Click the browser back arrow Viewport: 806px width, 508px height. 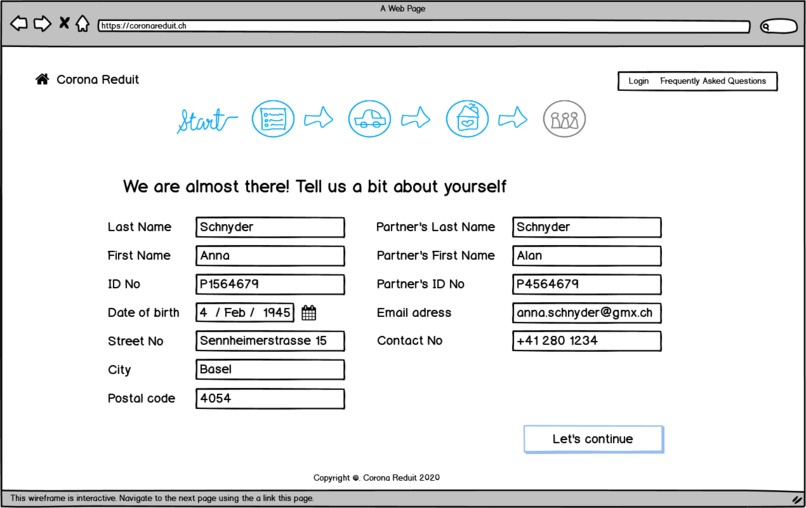coord(19,24)
